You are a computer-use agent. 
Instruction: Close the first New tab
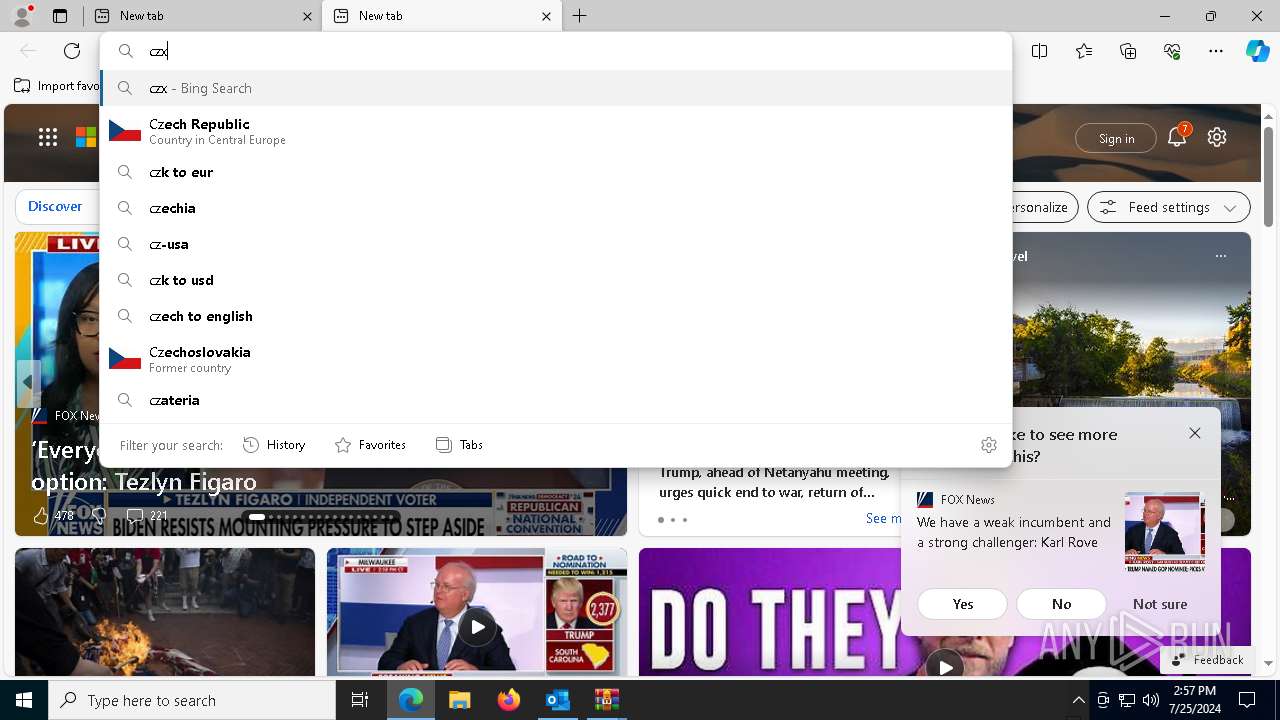click(307, 16)
